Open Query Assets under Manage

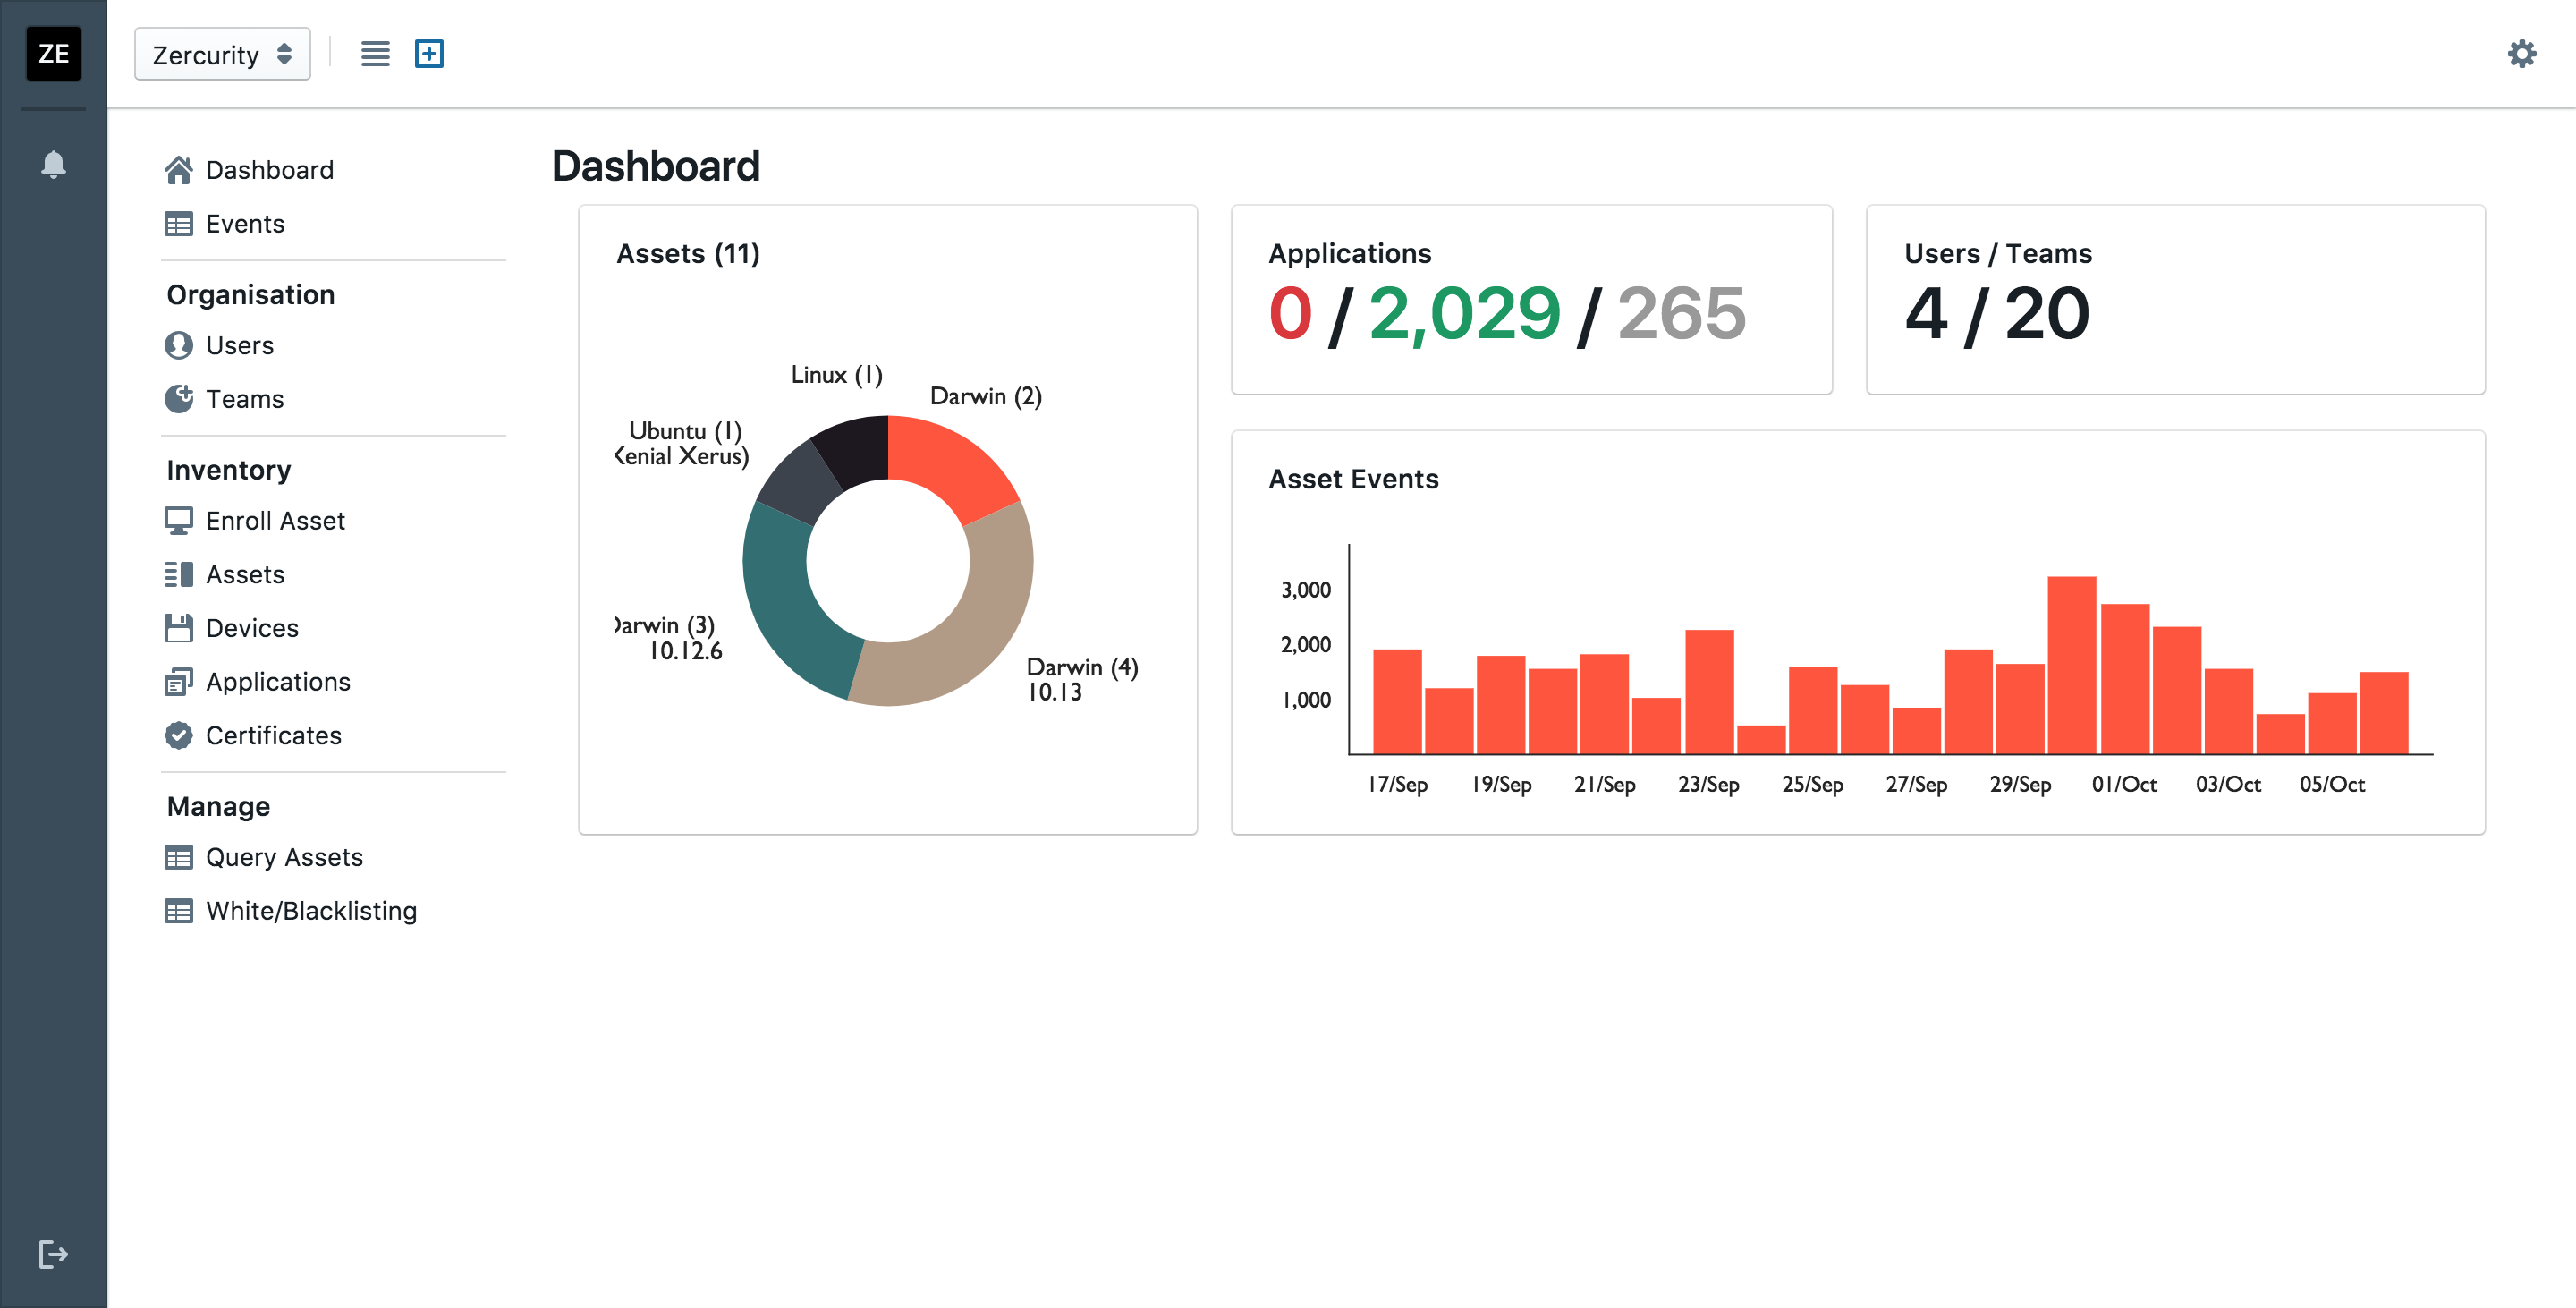[x=283, y=857]
